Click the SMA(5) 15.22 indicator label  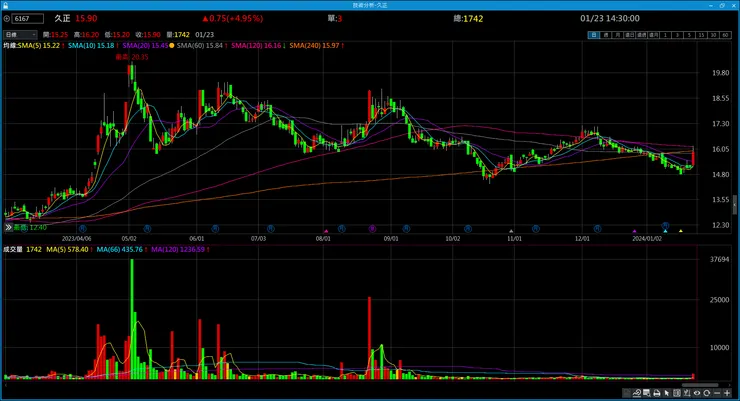(x=39, y=46)
